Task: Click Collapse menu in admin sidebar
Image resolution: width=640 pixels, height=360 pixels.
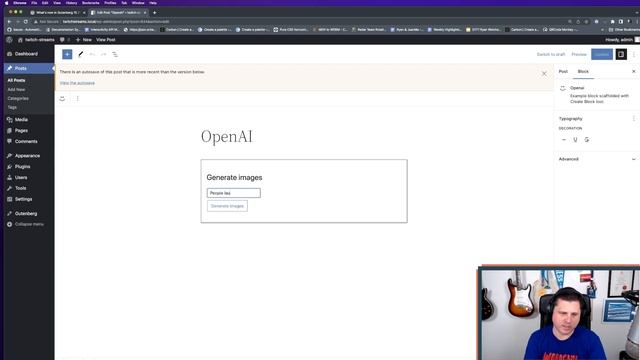Action: coord(25,224)
